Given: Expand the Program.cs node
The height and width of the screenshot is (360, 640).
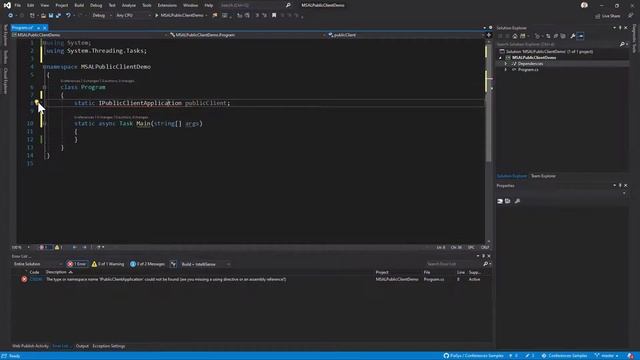Looking at the screenshot, I should pos(506,70).
